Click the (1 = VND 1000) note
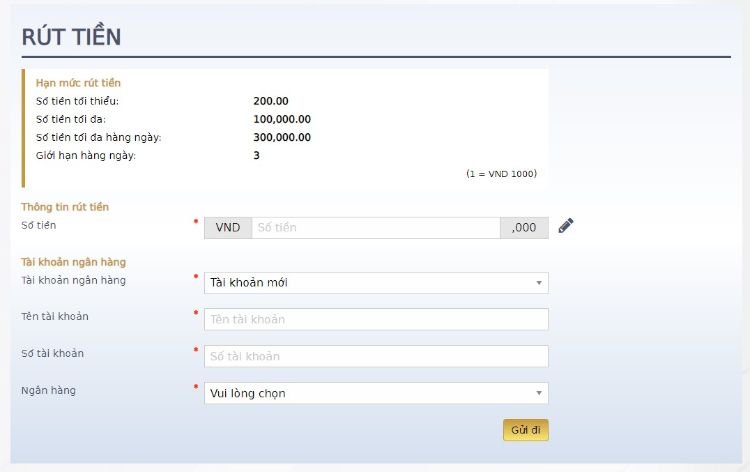The image size is (750, 472). coord(501,174)
